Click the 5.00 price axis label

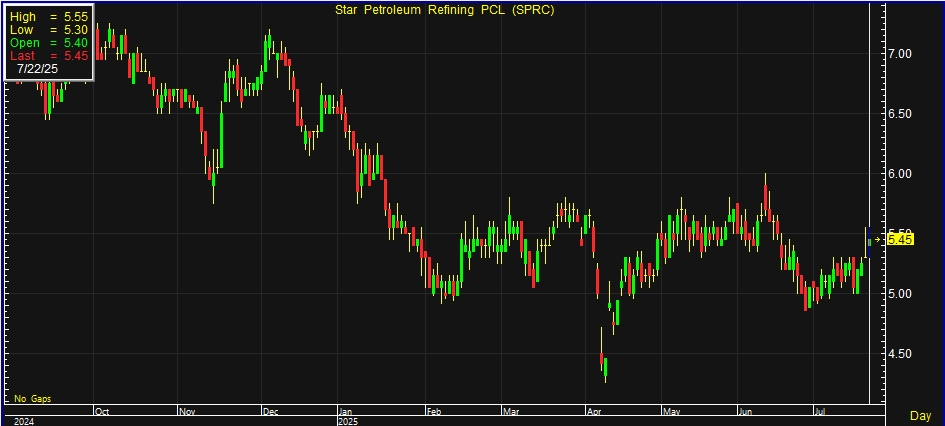point(900,294)
